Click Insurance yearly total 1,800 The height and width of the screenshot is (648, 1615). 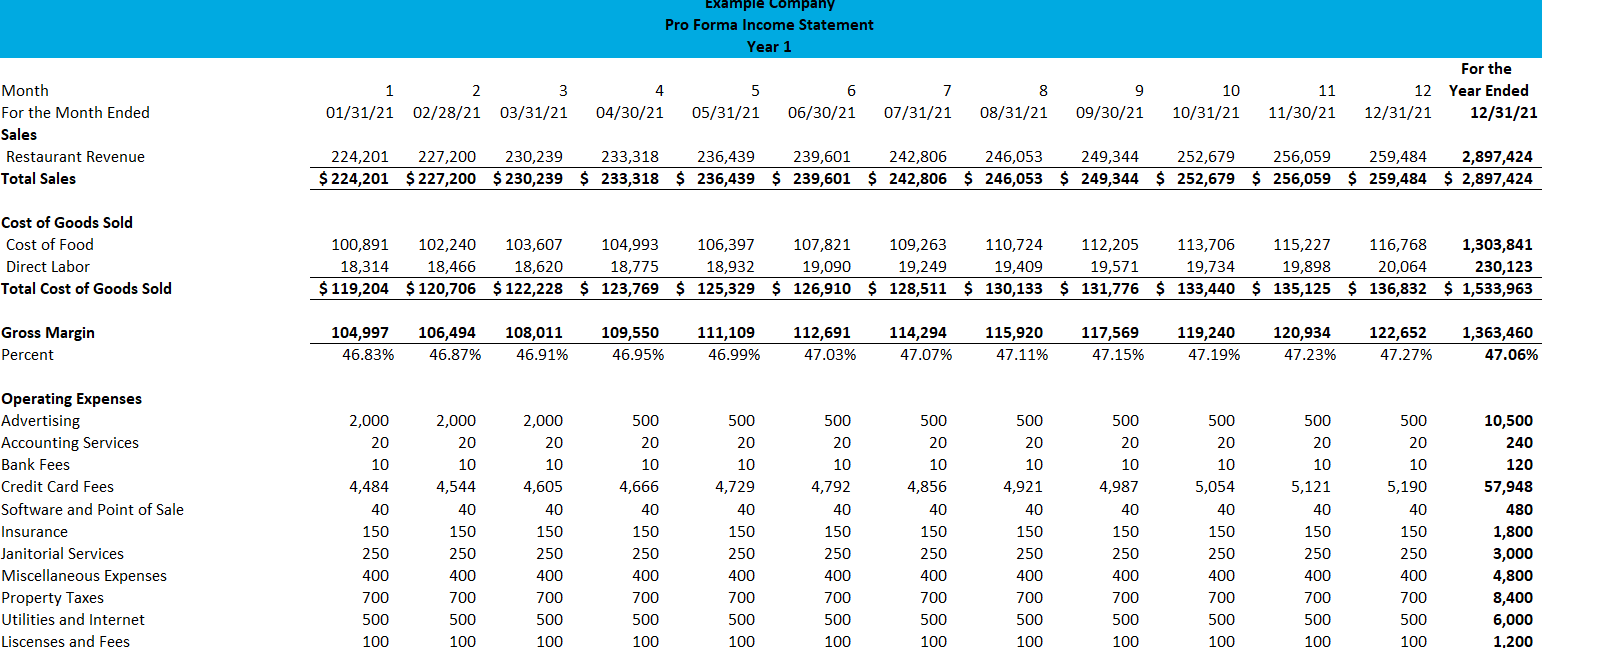tap(1513, 532)
